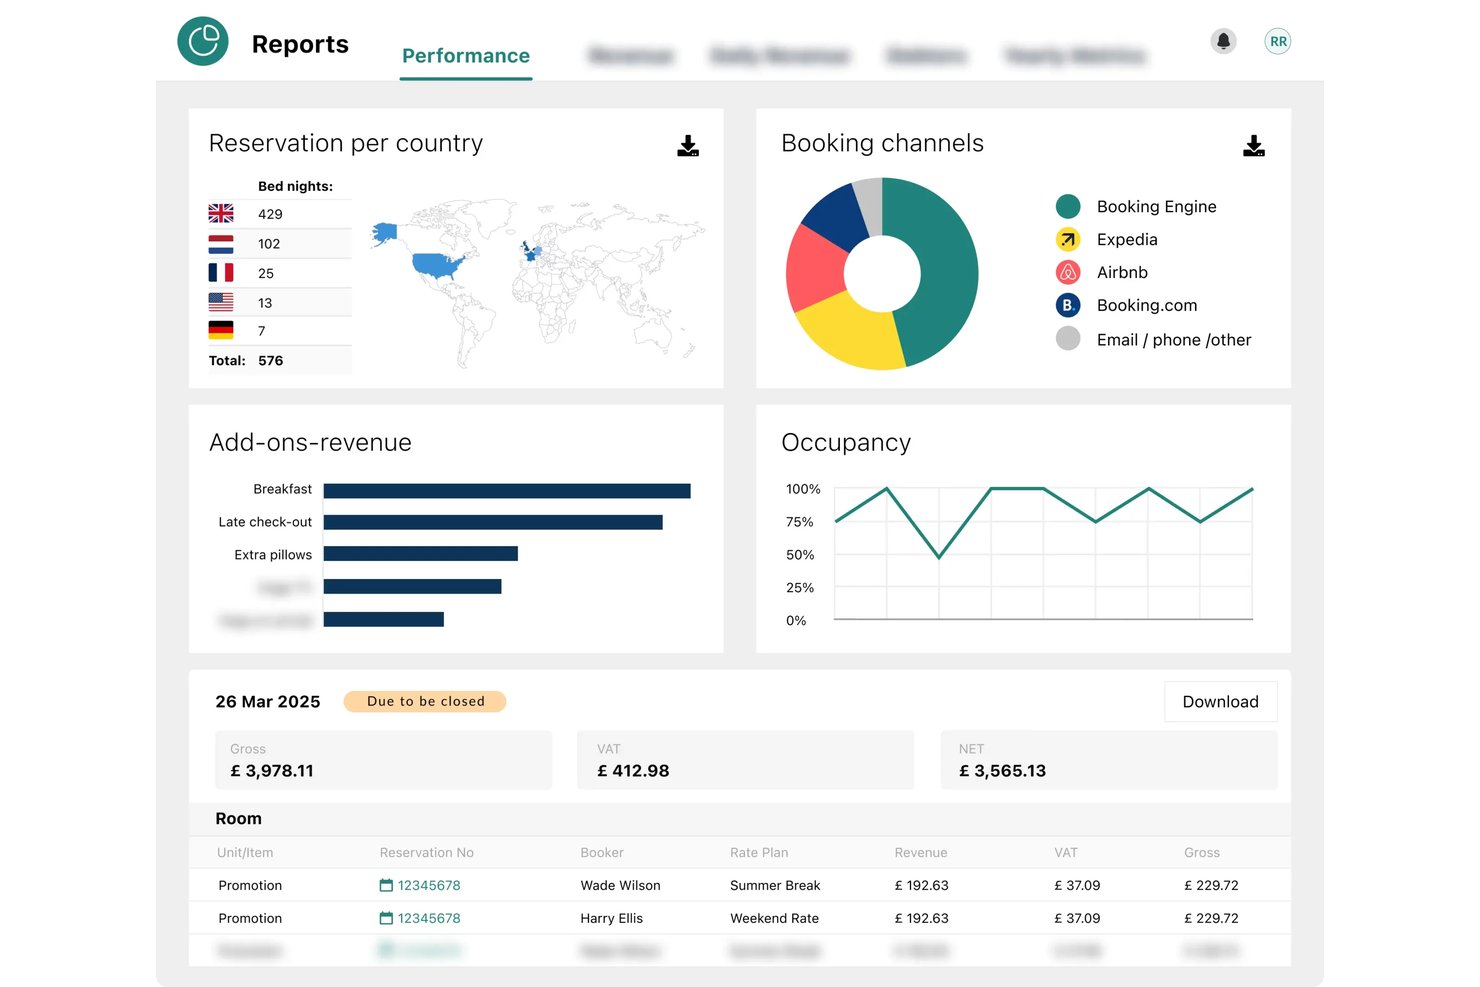Image resolution: width=1480 pixels, height=987 pixels.
Task: Click the Late check-out revenue bar
Action: (493, 522)
